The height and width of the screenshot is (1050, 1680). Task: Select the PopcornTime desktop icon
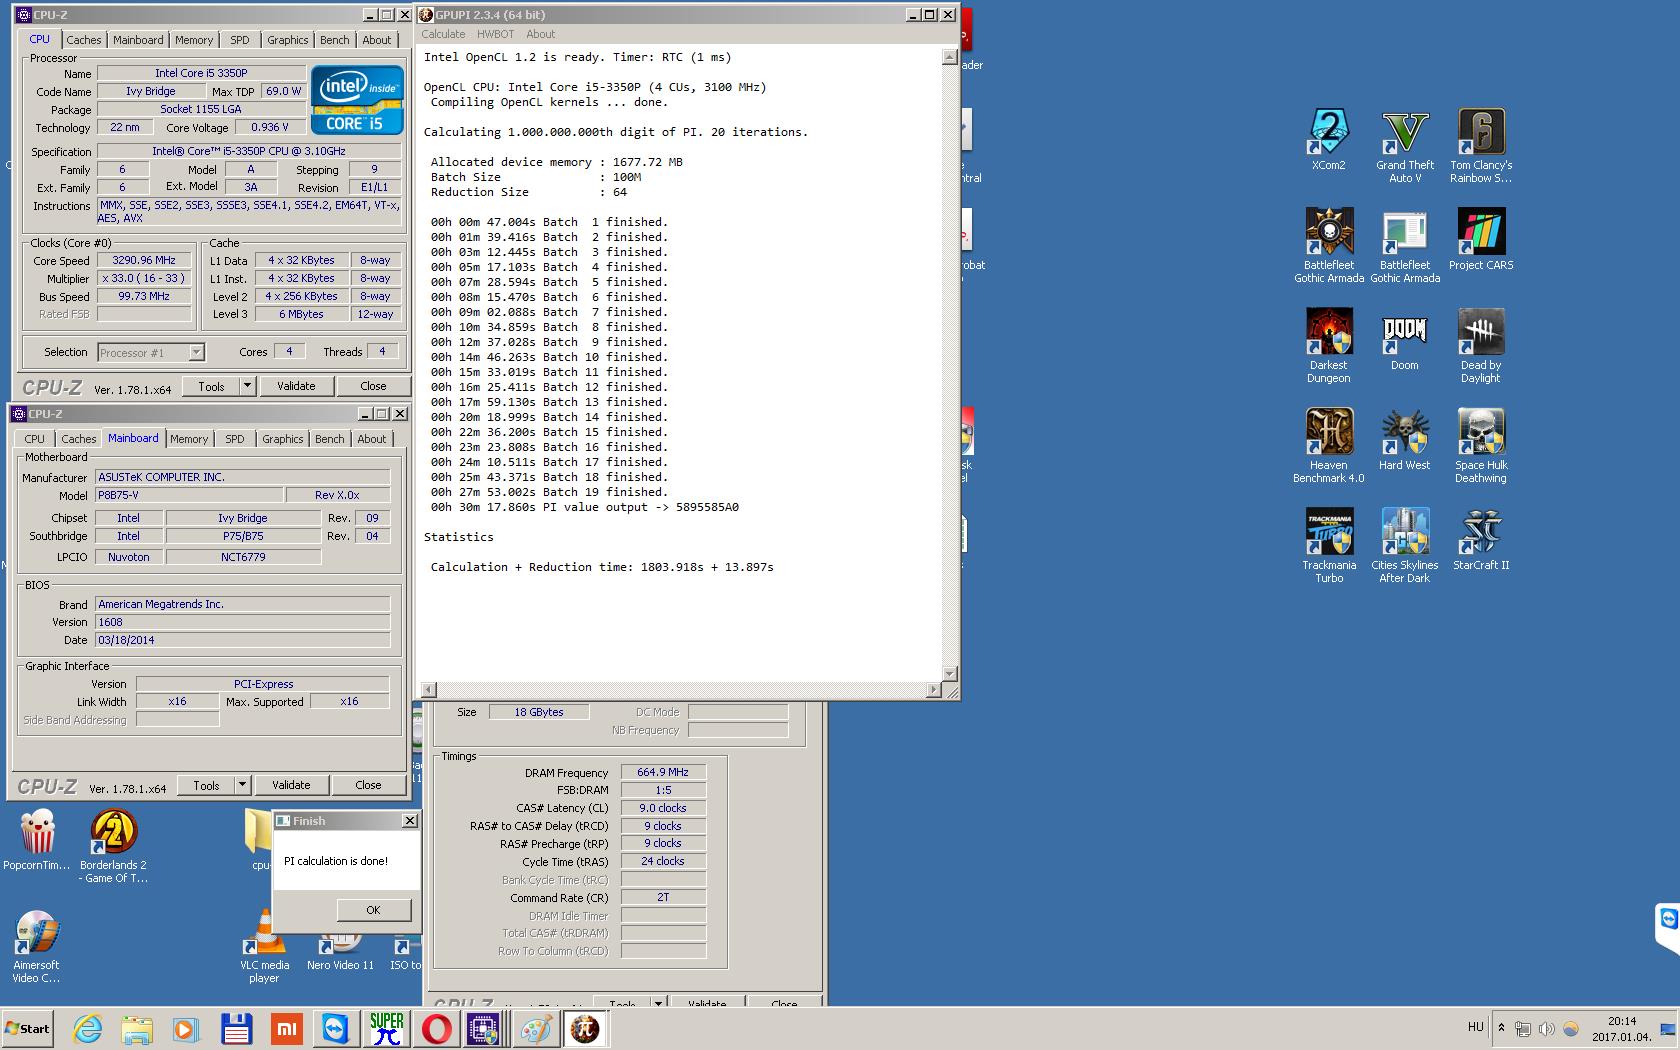(x=37, y=840)
